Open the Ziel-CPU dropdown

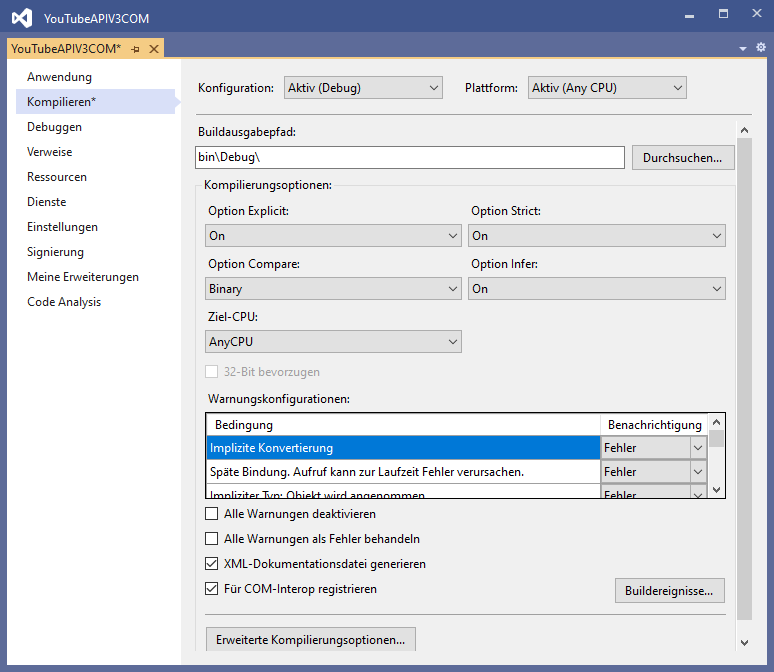click(333, 342)
